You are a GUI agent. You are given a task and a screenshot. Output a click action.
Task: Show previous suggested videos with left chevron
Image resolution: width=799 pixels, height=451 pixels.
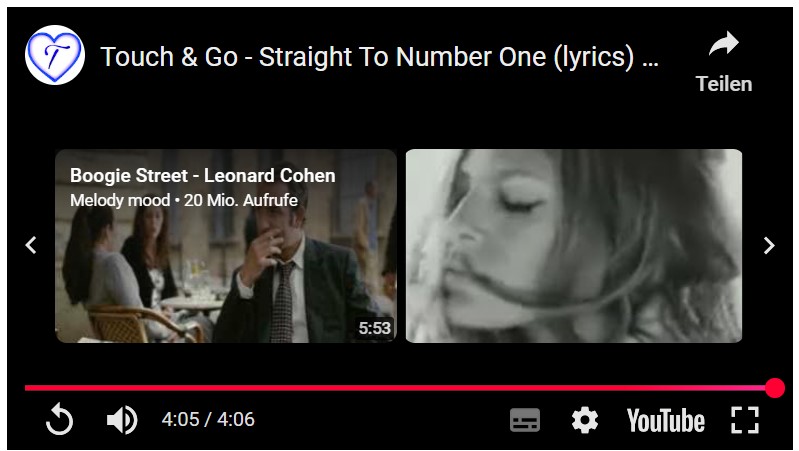coord(31,245)
